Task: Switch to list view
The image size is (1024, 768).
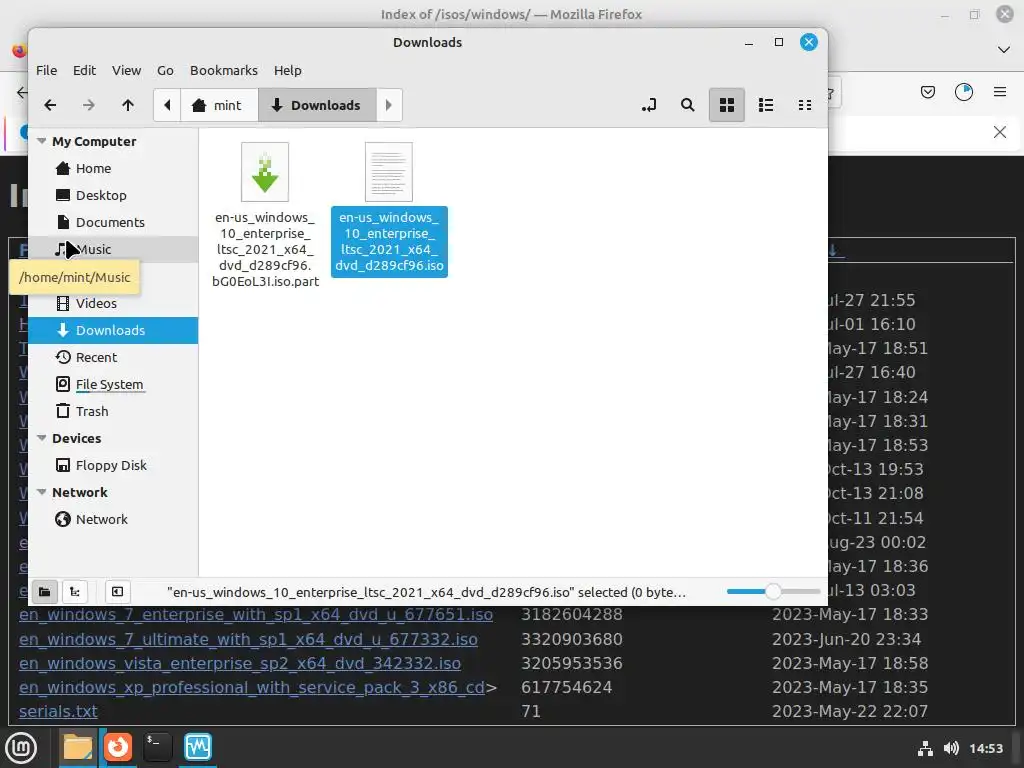Action: pyautogui.click(x=766, y=105)
